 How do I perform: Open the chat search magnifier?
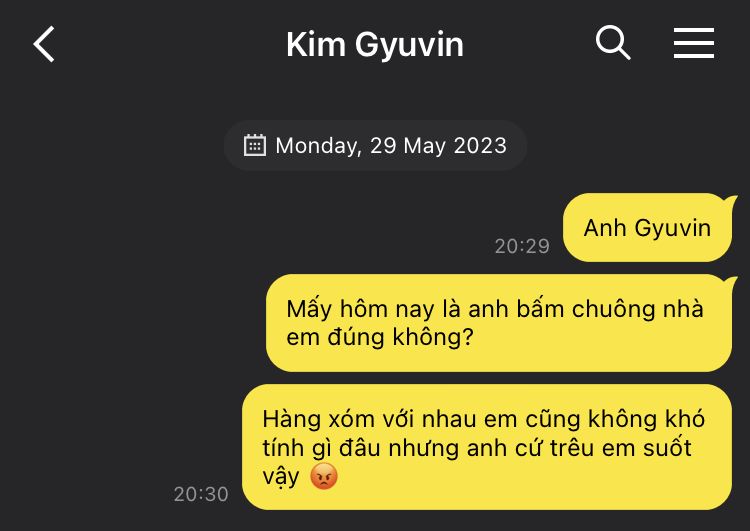(613, 43)
